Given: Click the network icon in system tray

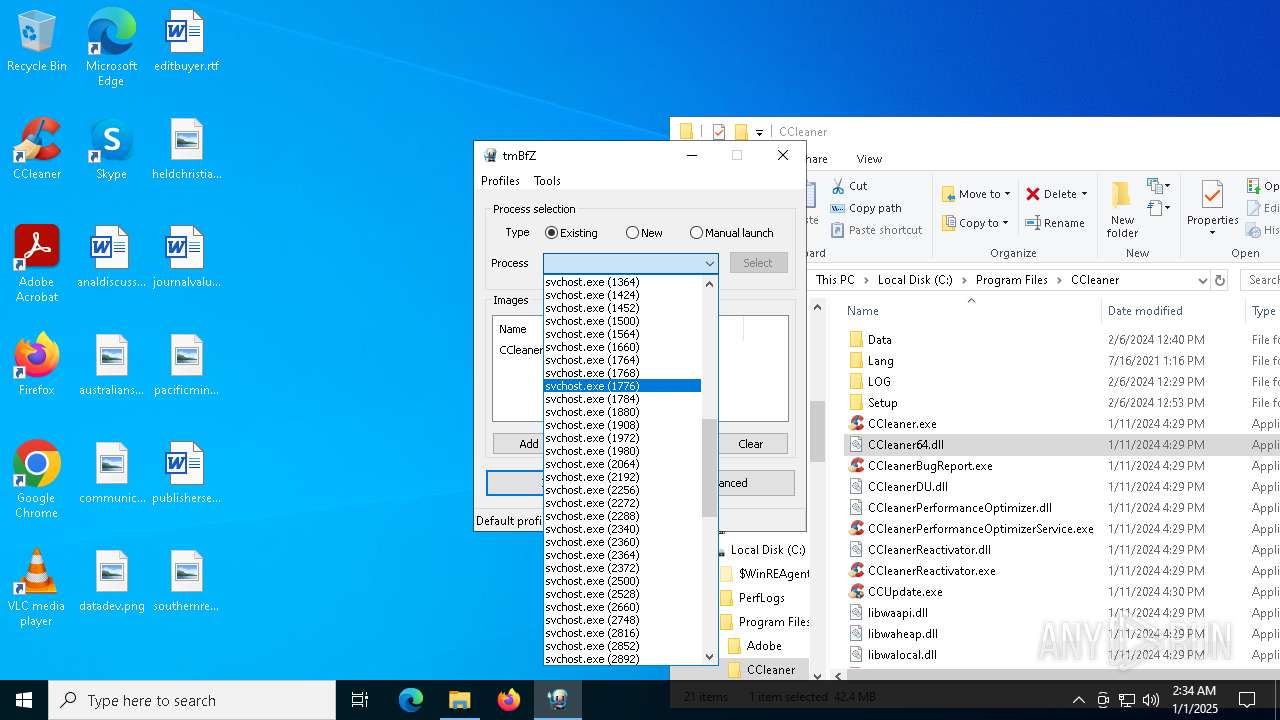Looking at the screenshot, I should [x=1127, y=700].
